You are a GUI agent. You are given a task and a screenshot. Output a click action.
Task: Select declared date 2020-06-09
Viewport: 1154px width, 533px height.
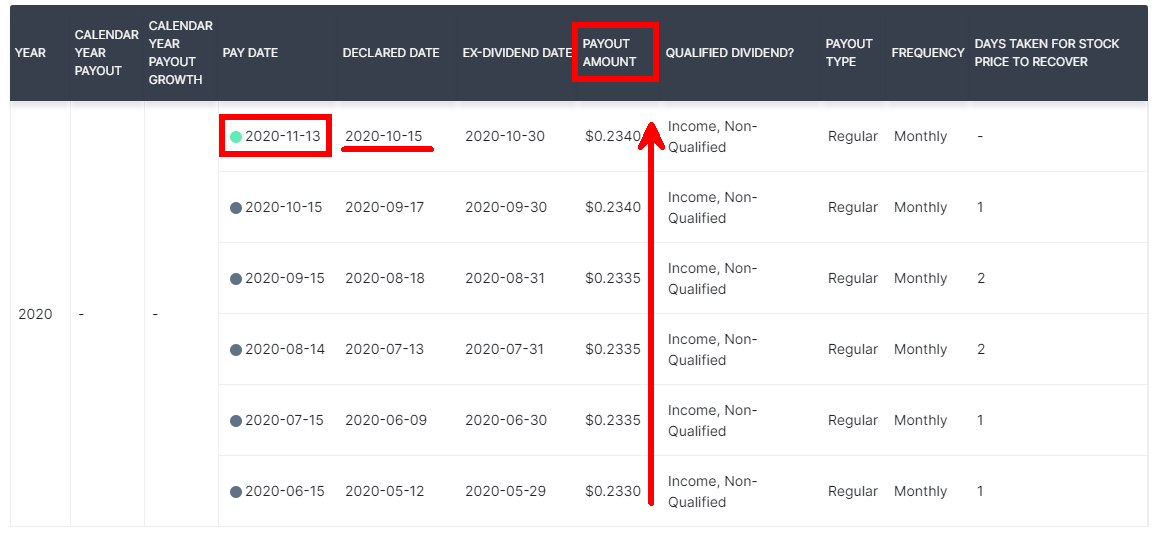[386, 420]
